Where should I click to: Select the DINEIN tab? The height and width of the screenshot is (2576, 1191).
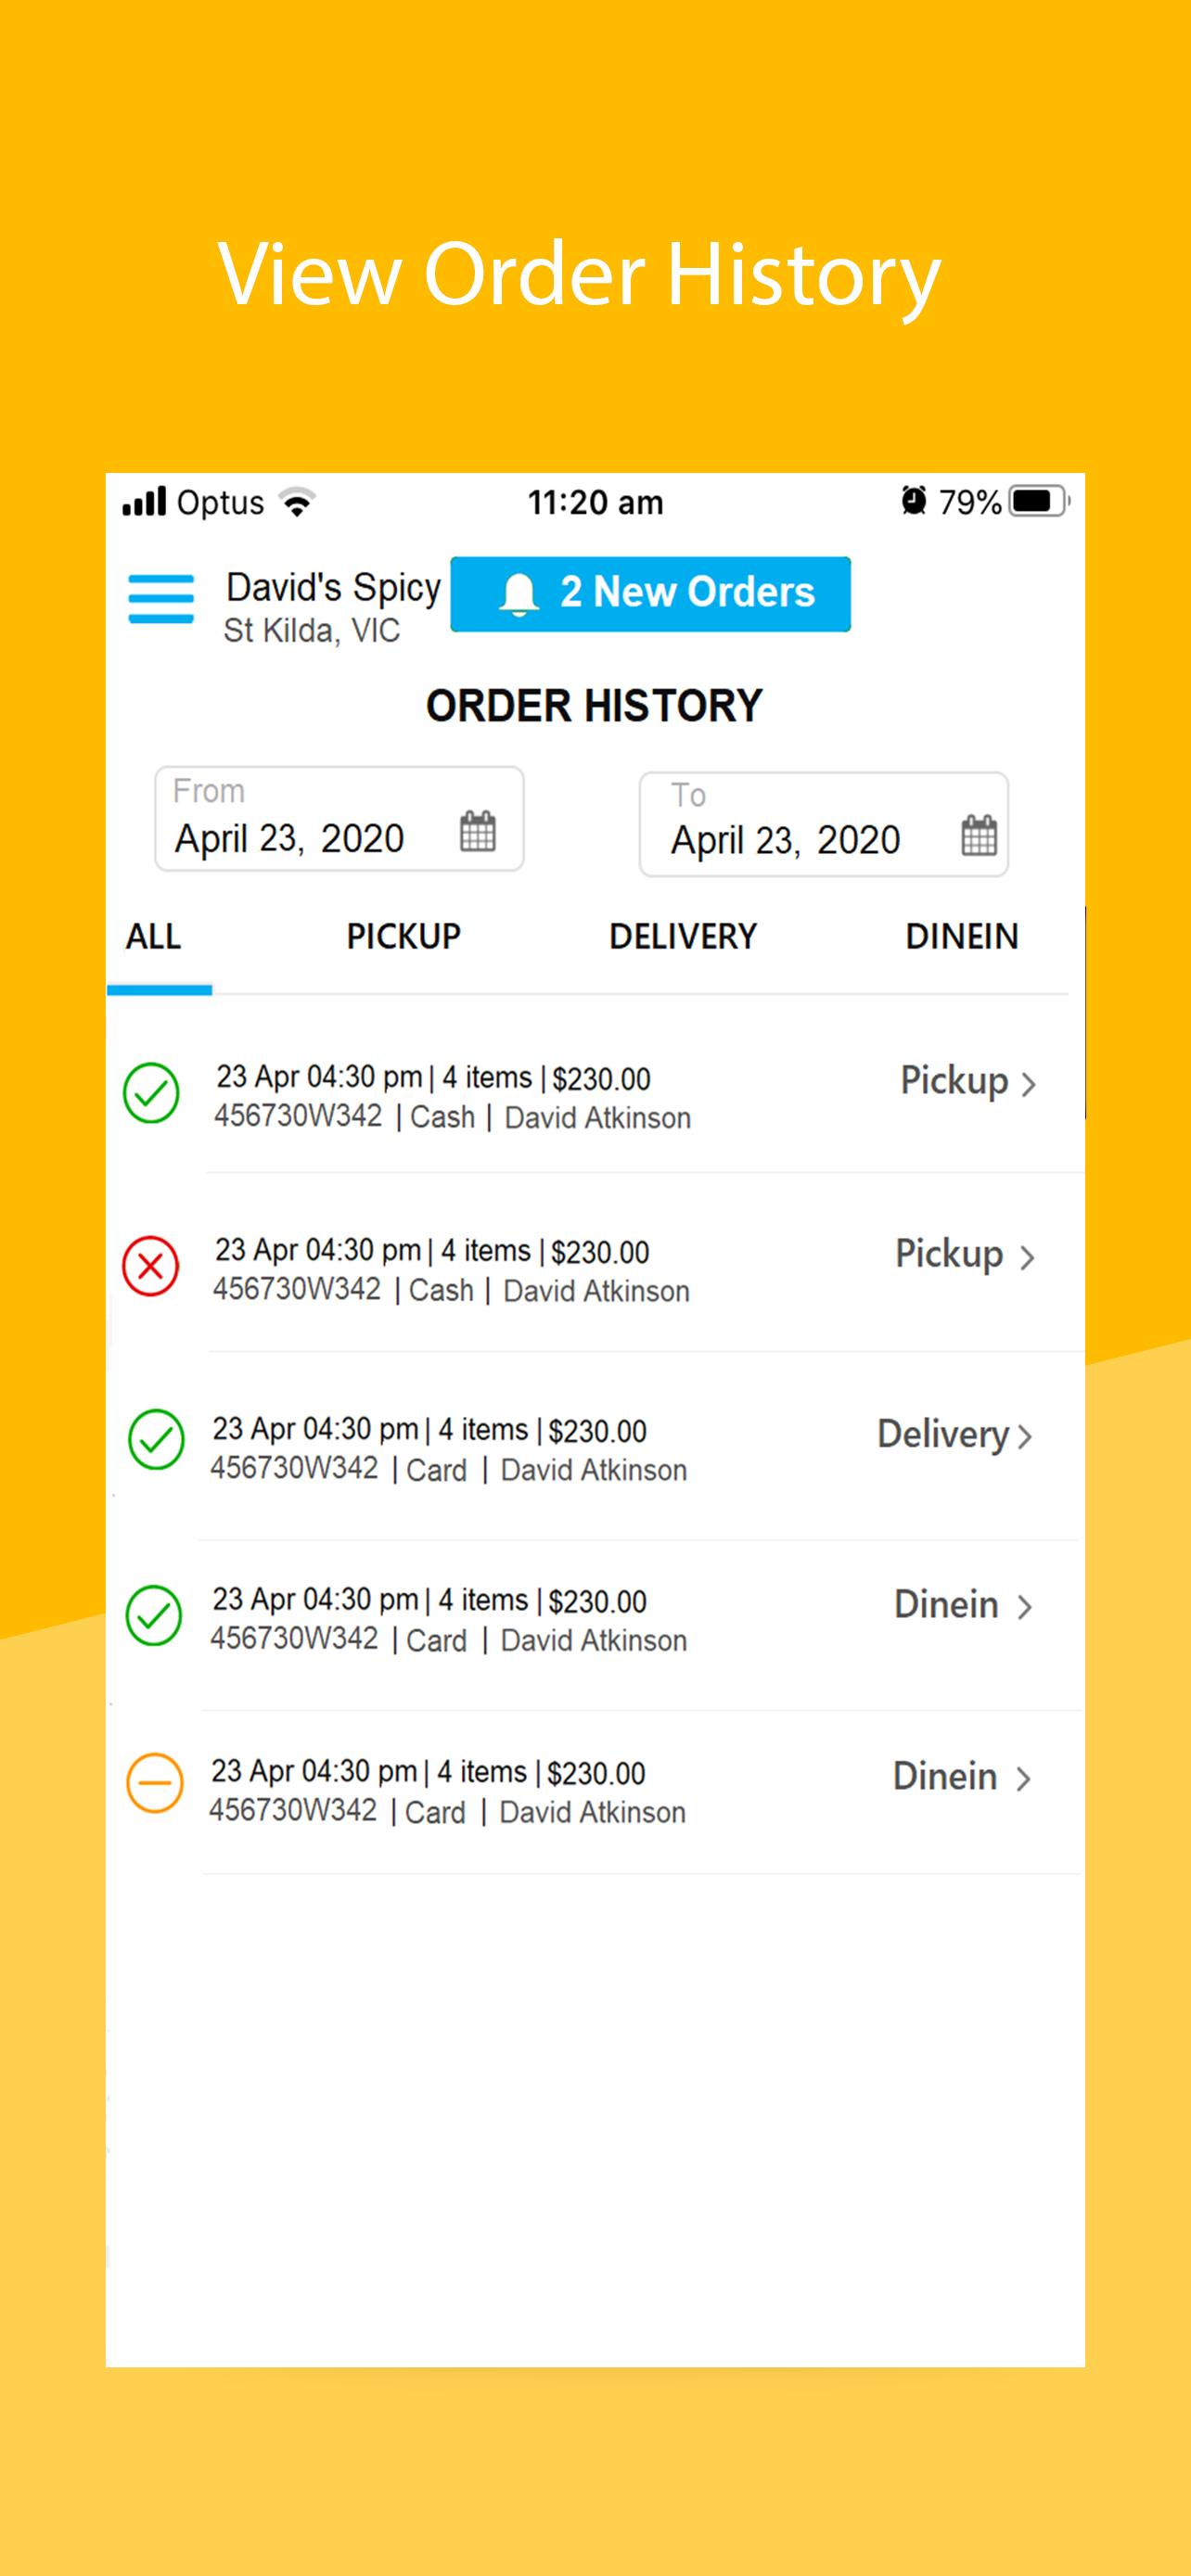pos(962,937)
